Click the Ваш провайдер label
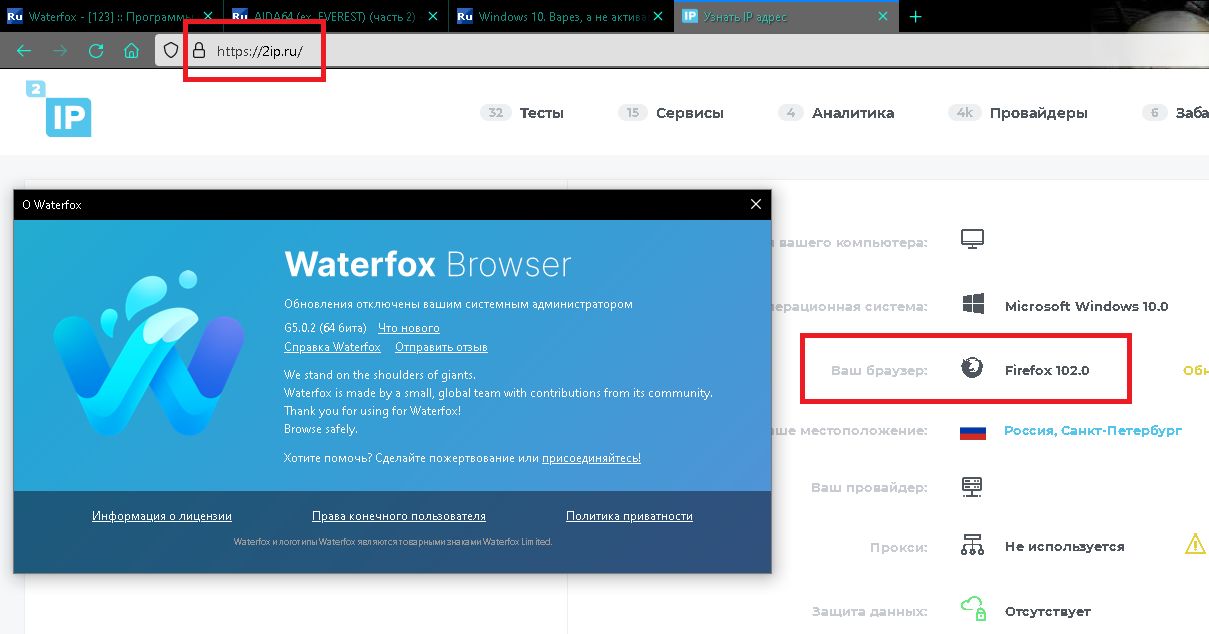 click(869, 488)
